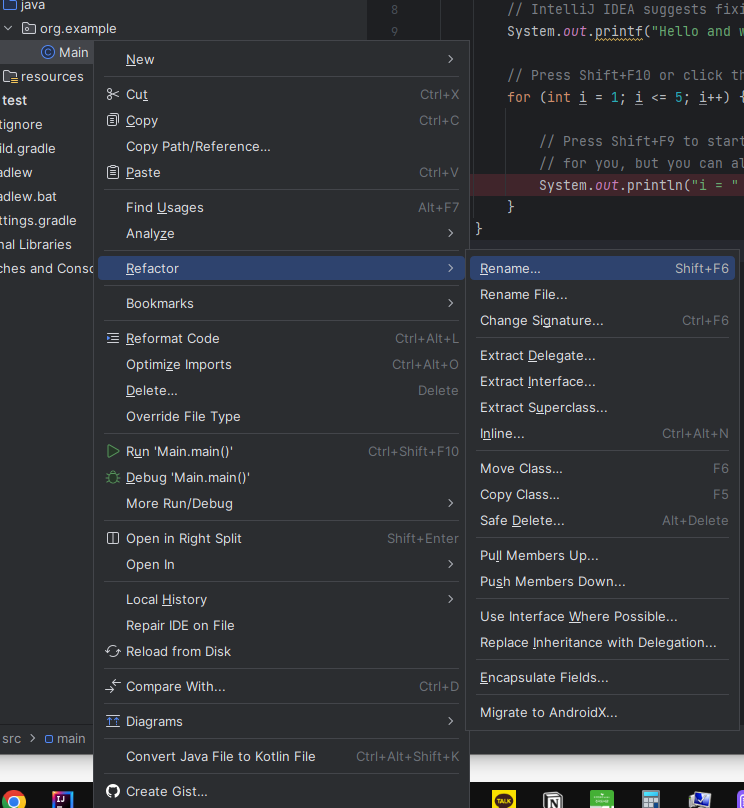Screen dimensions: 744x808
Task: Open IntelliJ IDEA from the taskbar
Action: 62,800
